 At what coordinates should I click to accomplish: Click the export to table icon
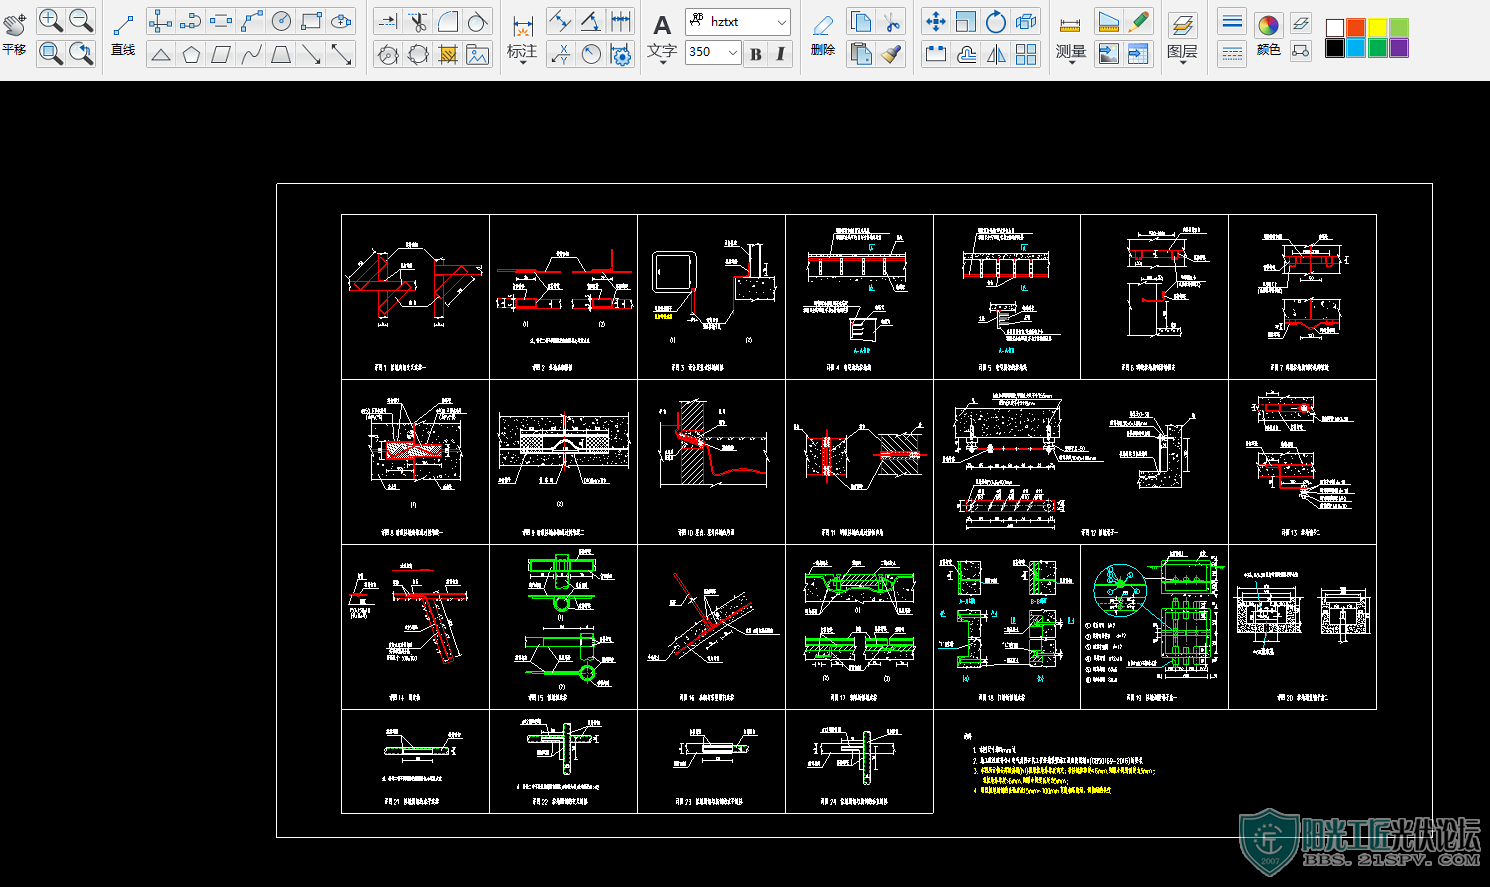tap(1139, 54)
